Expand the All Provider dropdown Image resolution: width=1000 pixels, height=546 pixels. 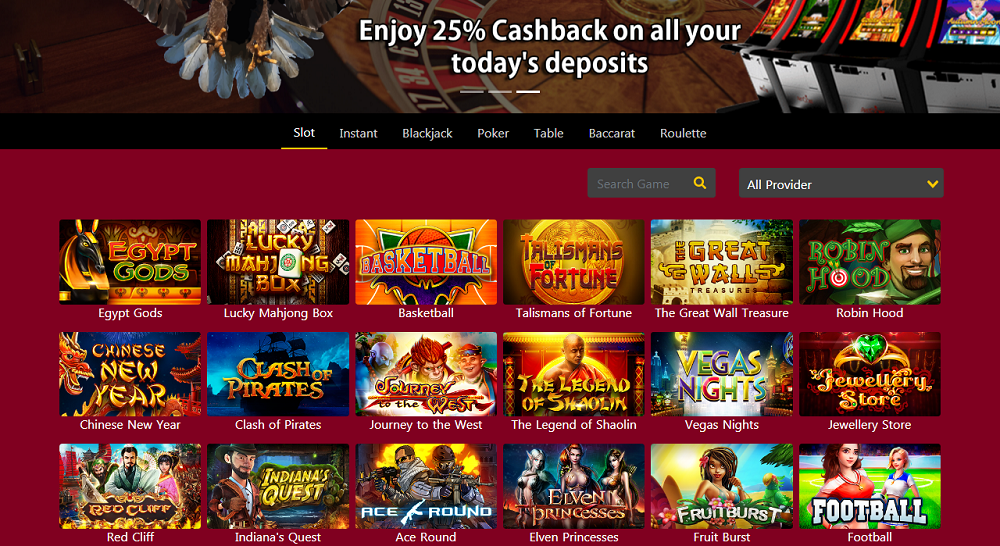tap(841, 184)
